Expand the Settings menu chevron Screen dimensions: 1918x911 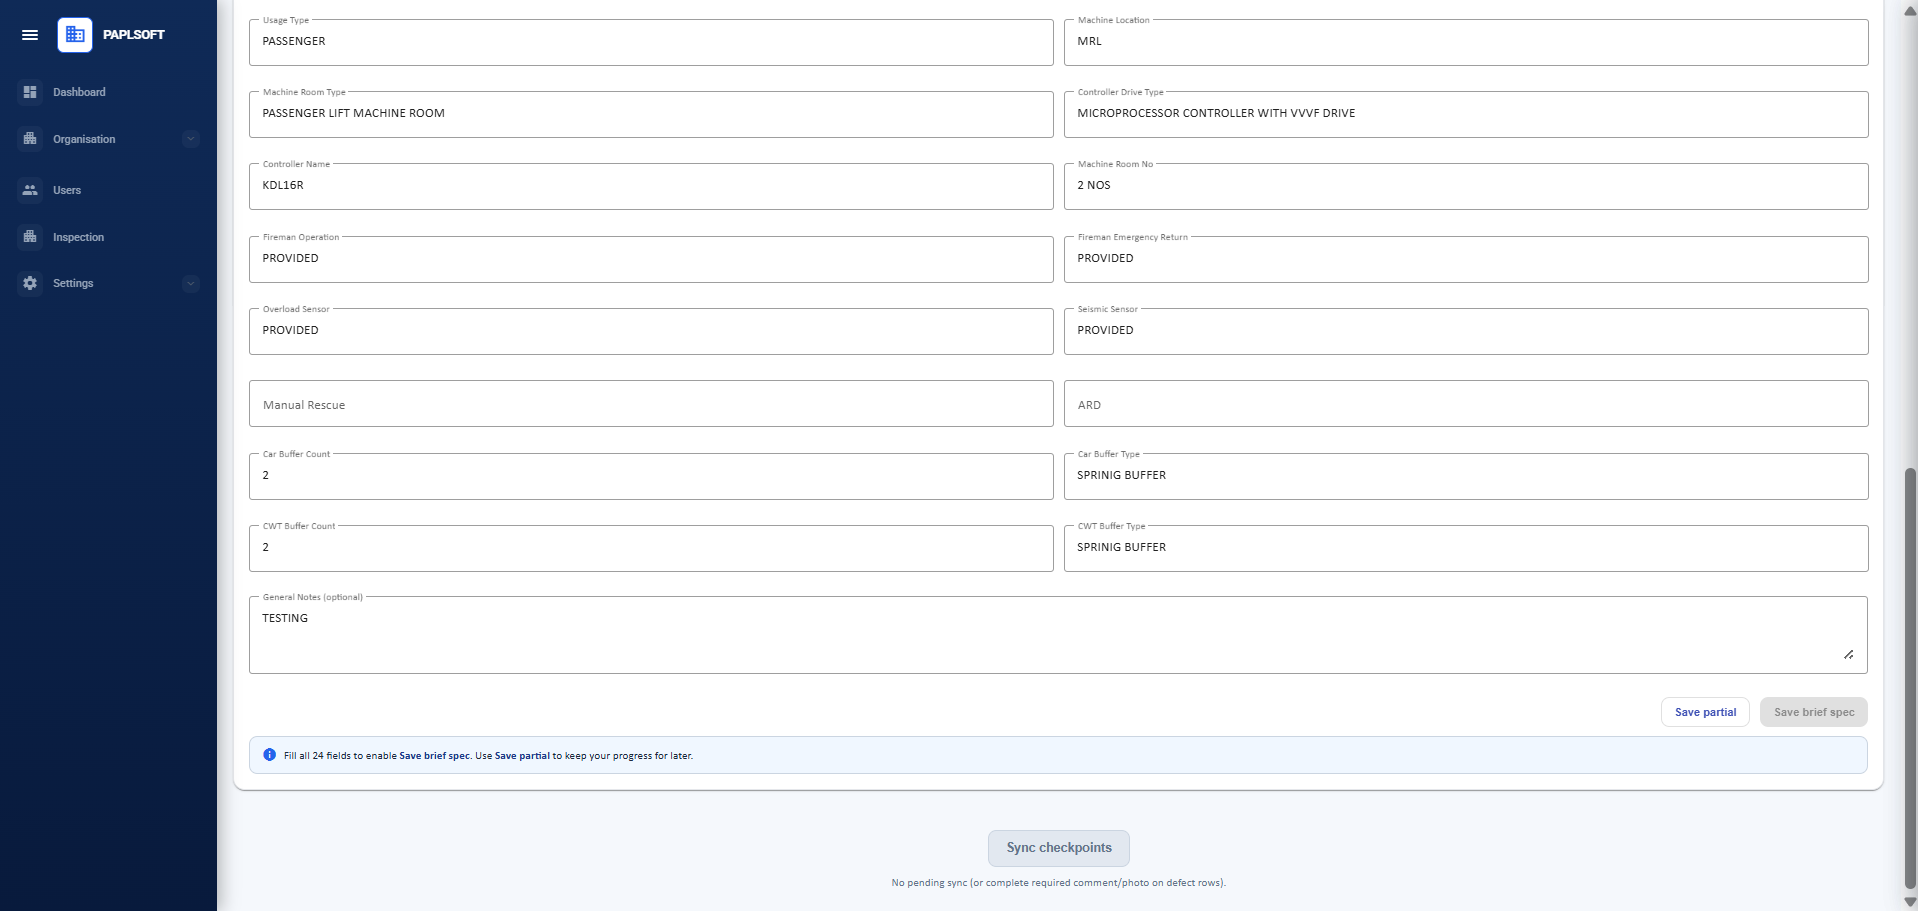point(191,283)
